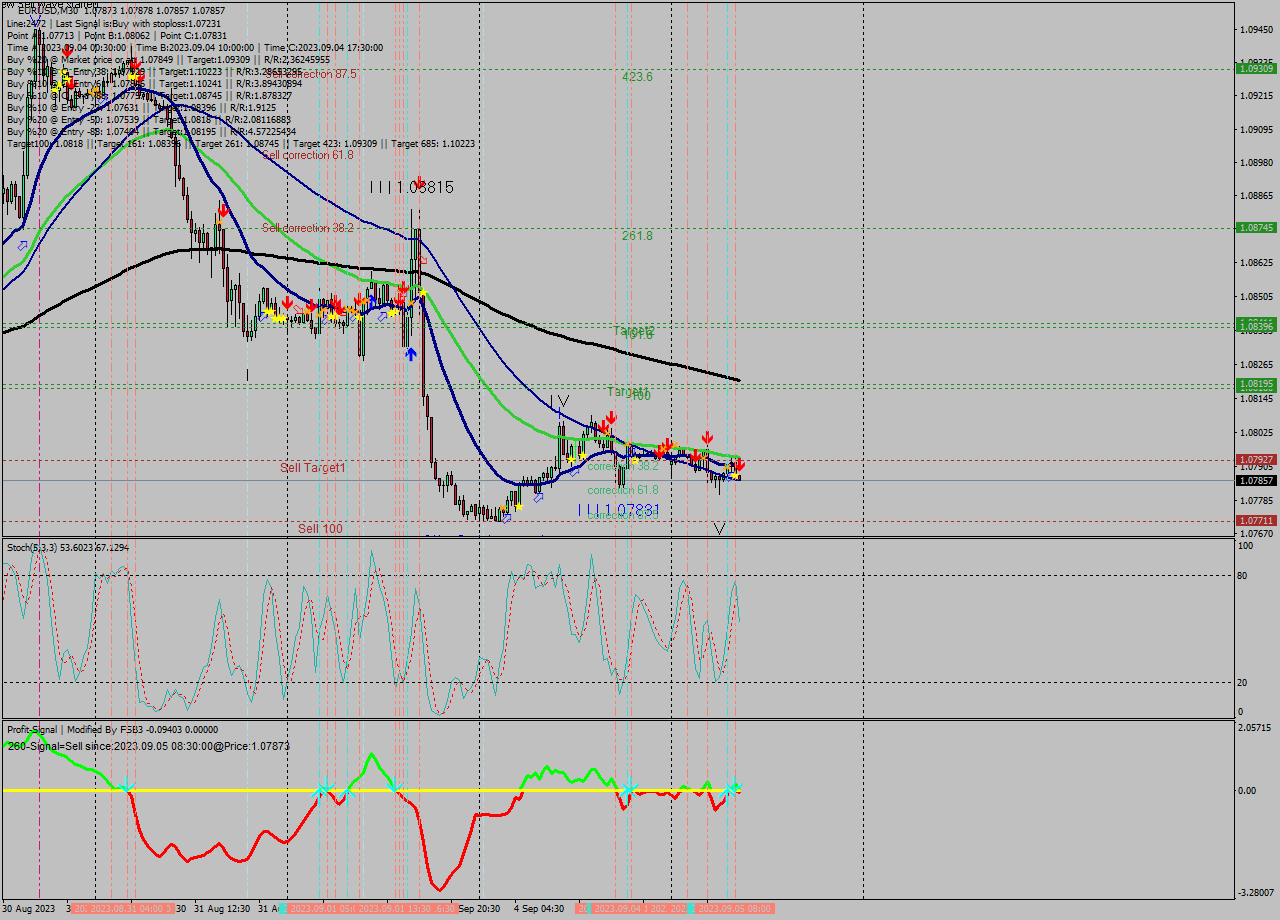This screenshot has height=920, width=1280.
Task: Click the 'Target2' green label
Action: click(x=634, y=330)
